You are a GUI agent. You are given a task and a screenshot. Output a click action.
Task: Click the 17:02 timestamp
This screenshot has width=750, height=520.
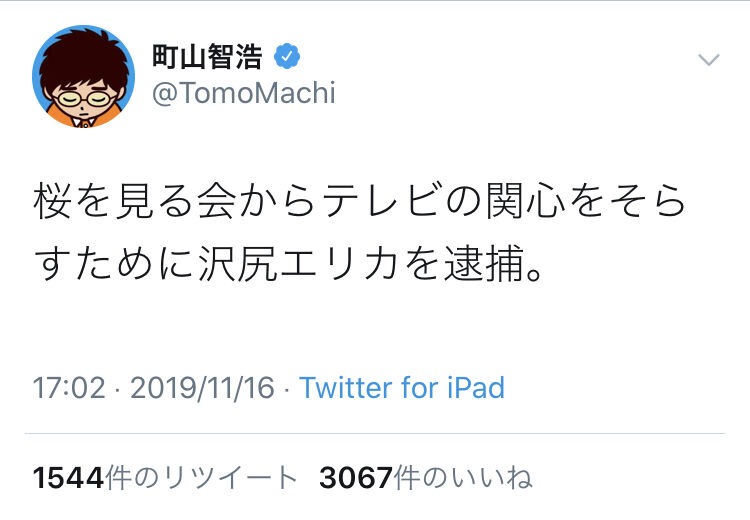(x=69, y=387)
